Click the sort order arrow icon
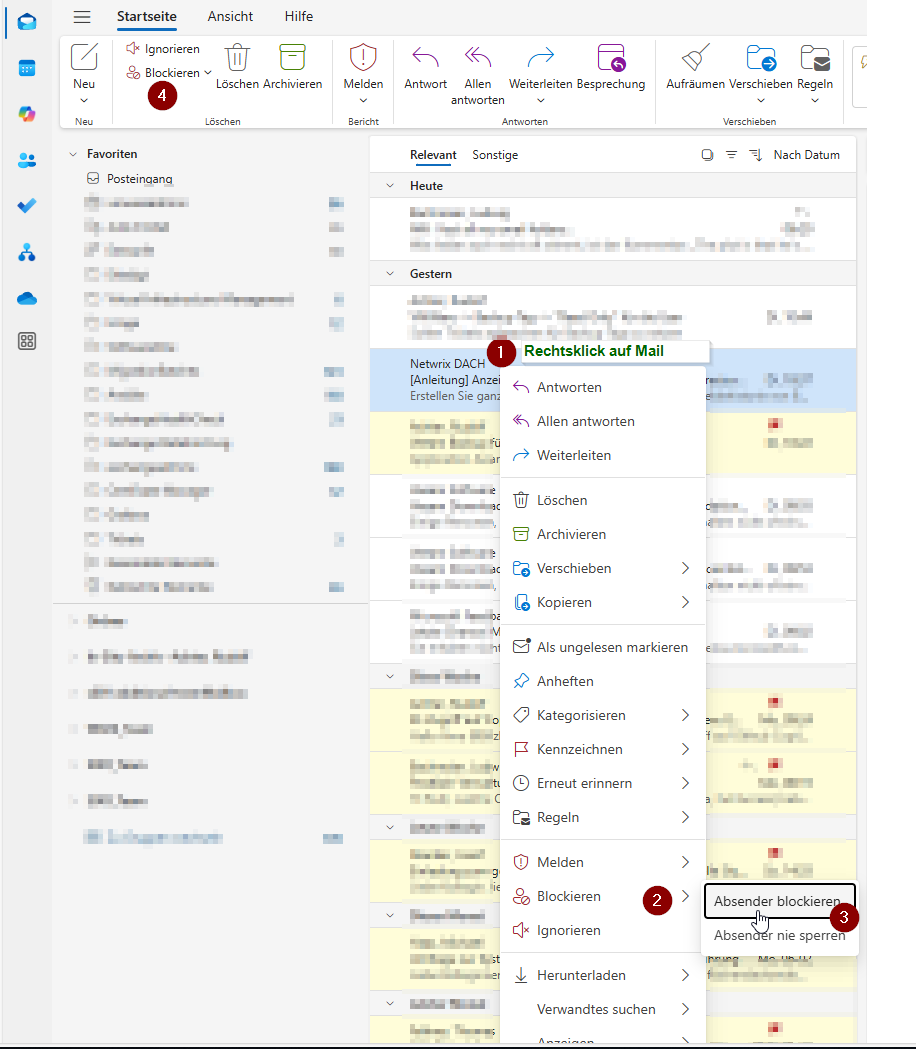 pos(755,155)
